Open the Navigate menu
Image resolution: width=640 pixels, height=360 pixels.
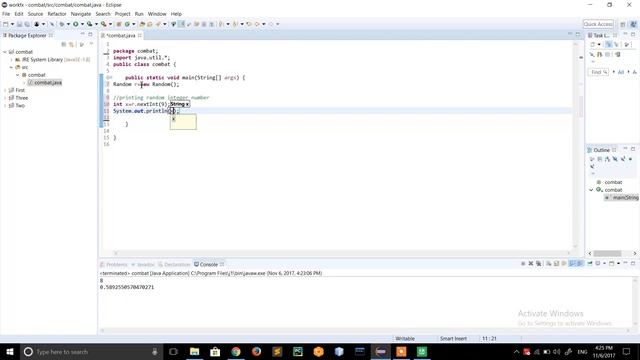point(81,14)
